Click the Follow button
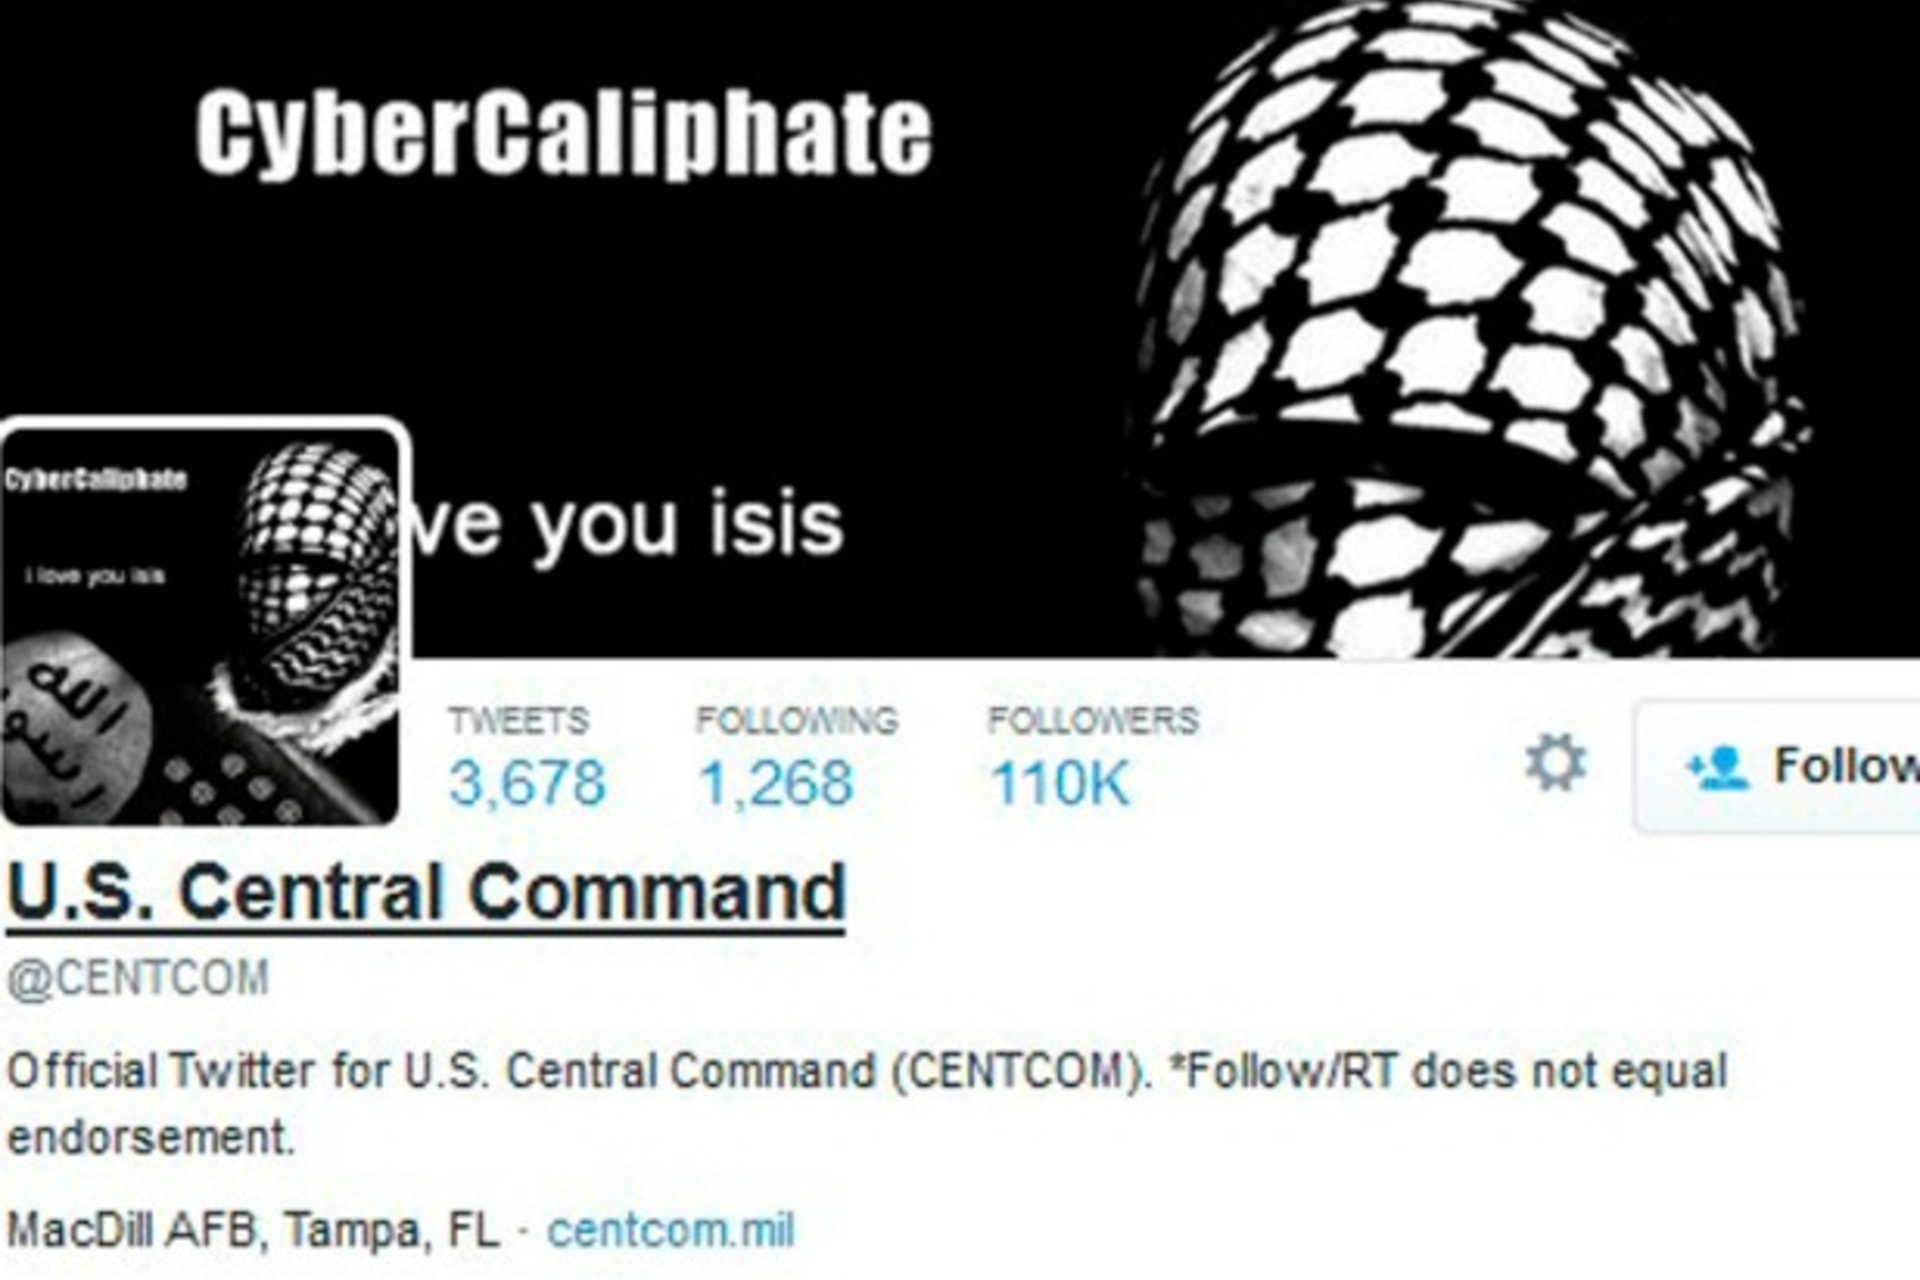Image resolution: width=1920 pixels, height=1280 pixels. 1777,767
